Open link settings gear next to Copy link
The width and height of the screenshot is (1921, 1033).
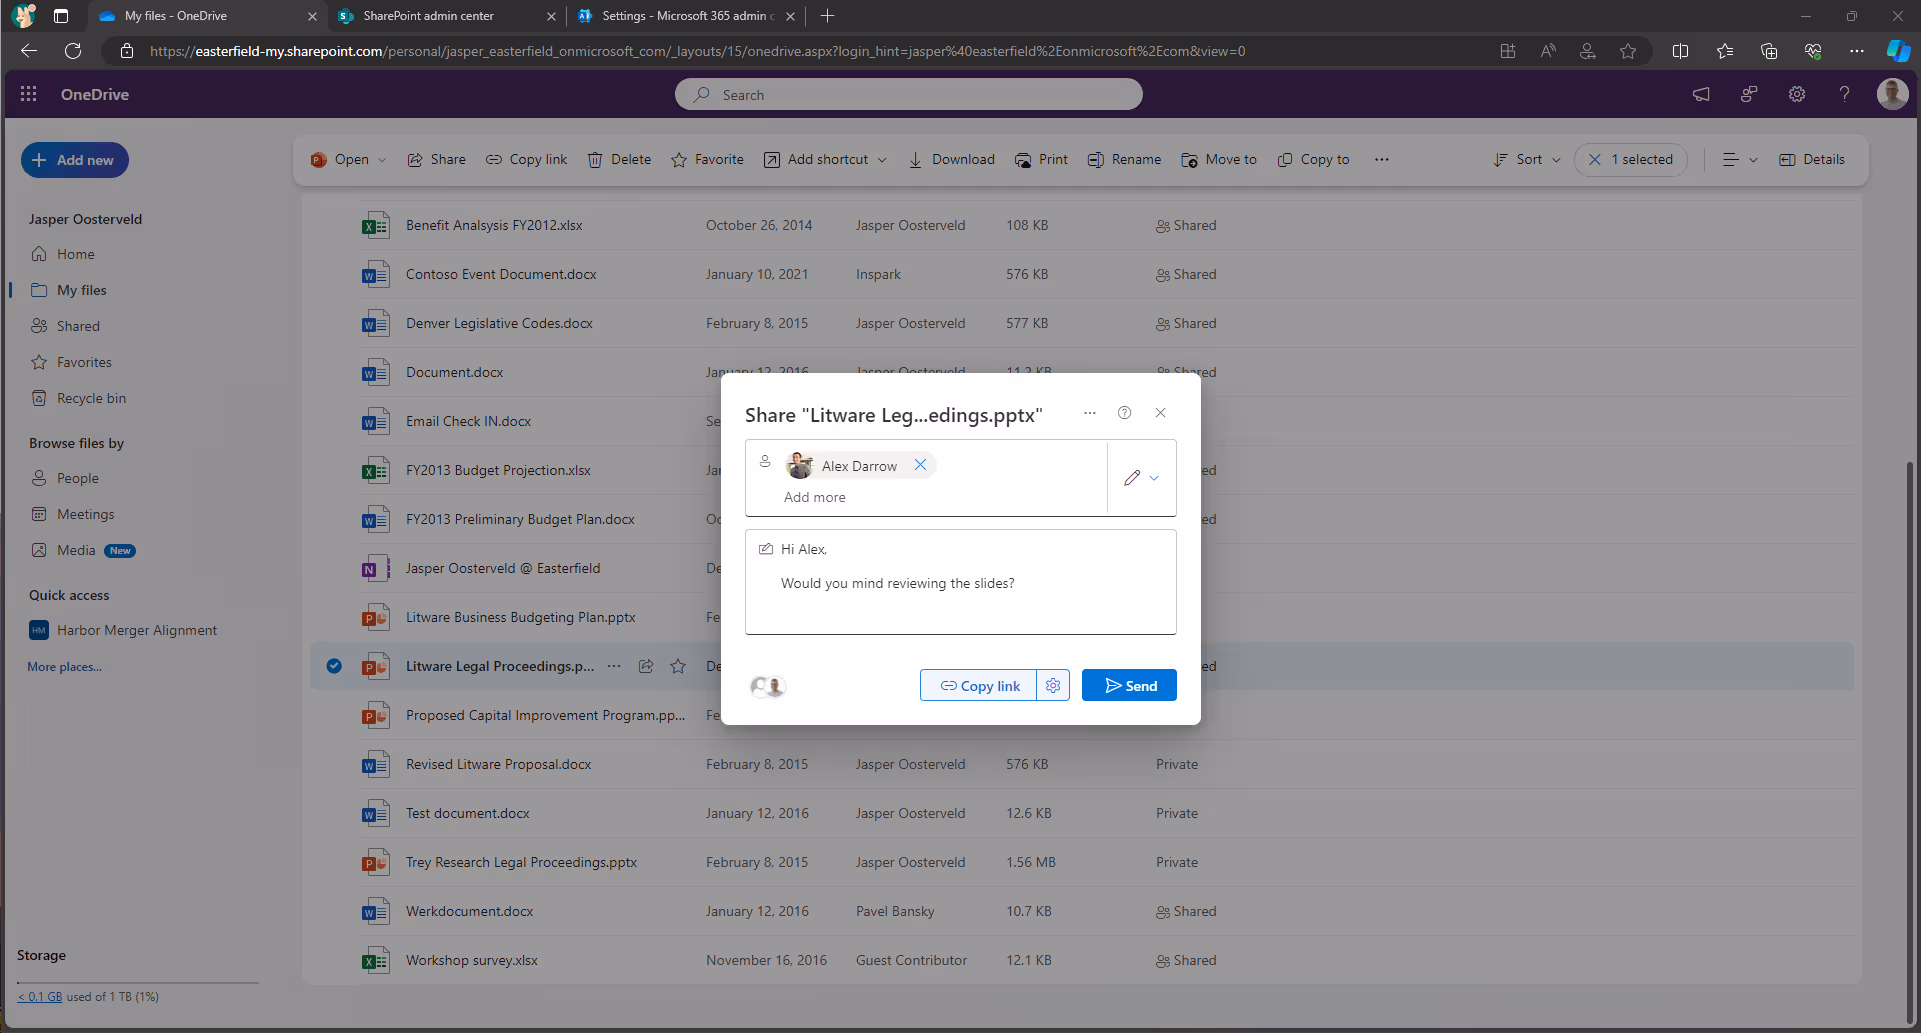click(1053, 685)
